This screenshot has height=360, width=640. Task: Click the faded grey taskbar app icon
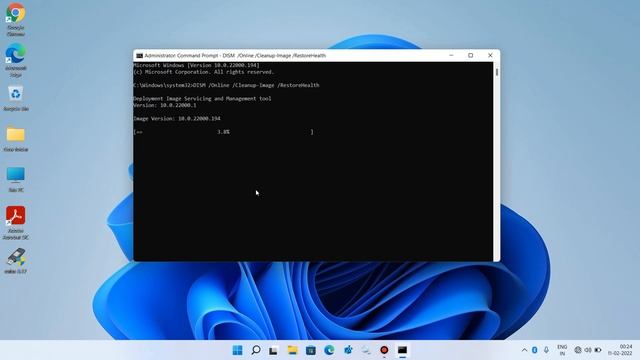pyautogui.click(x=366, y=350)
